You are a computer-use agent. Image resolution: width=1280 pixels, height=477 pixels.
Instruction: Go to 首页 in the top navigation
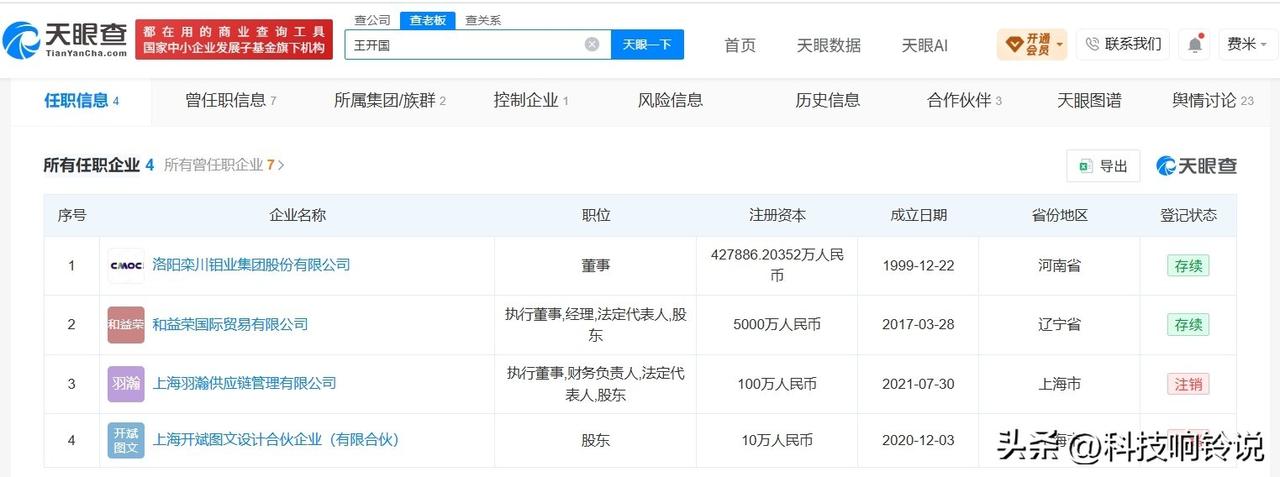740,45
